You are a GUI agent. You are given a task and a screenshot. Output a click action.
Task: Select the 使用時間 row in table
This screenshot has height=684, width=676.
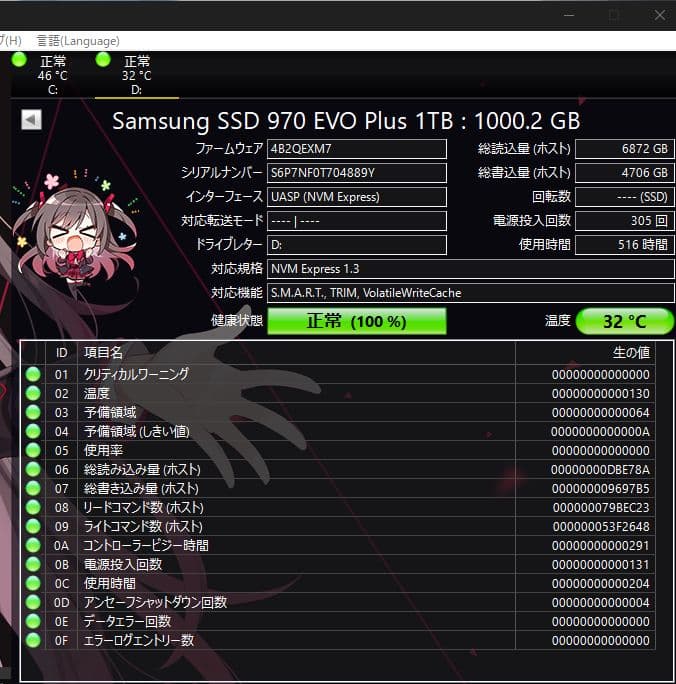click(338, 583)
